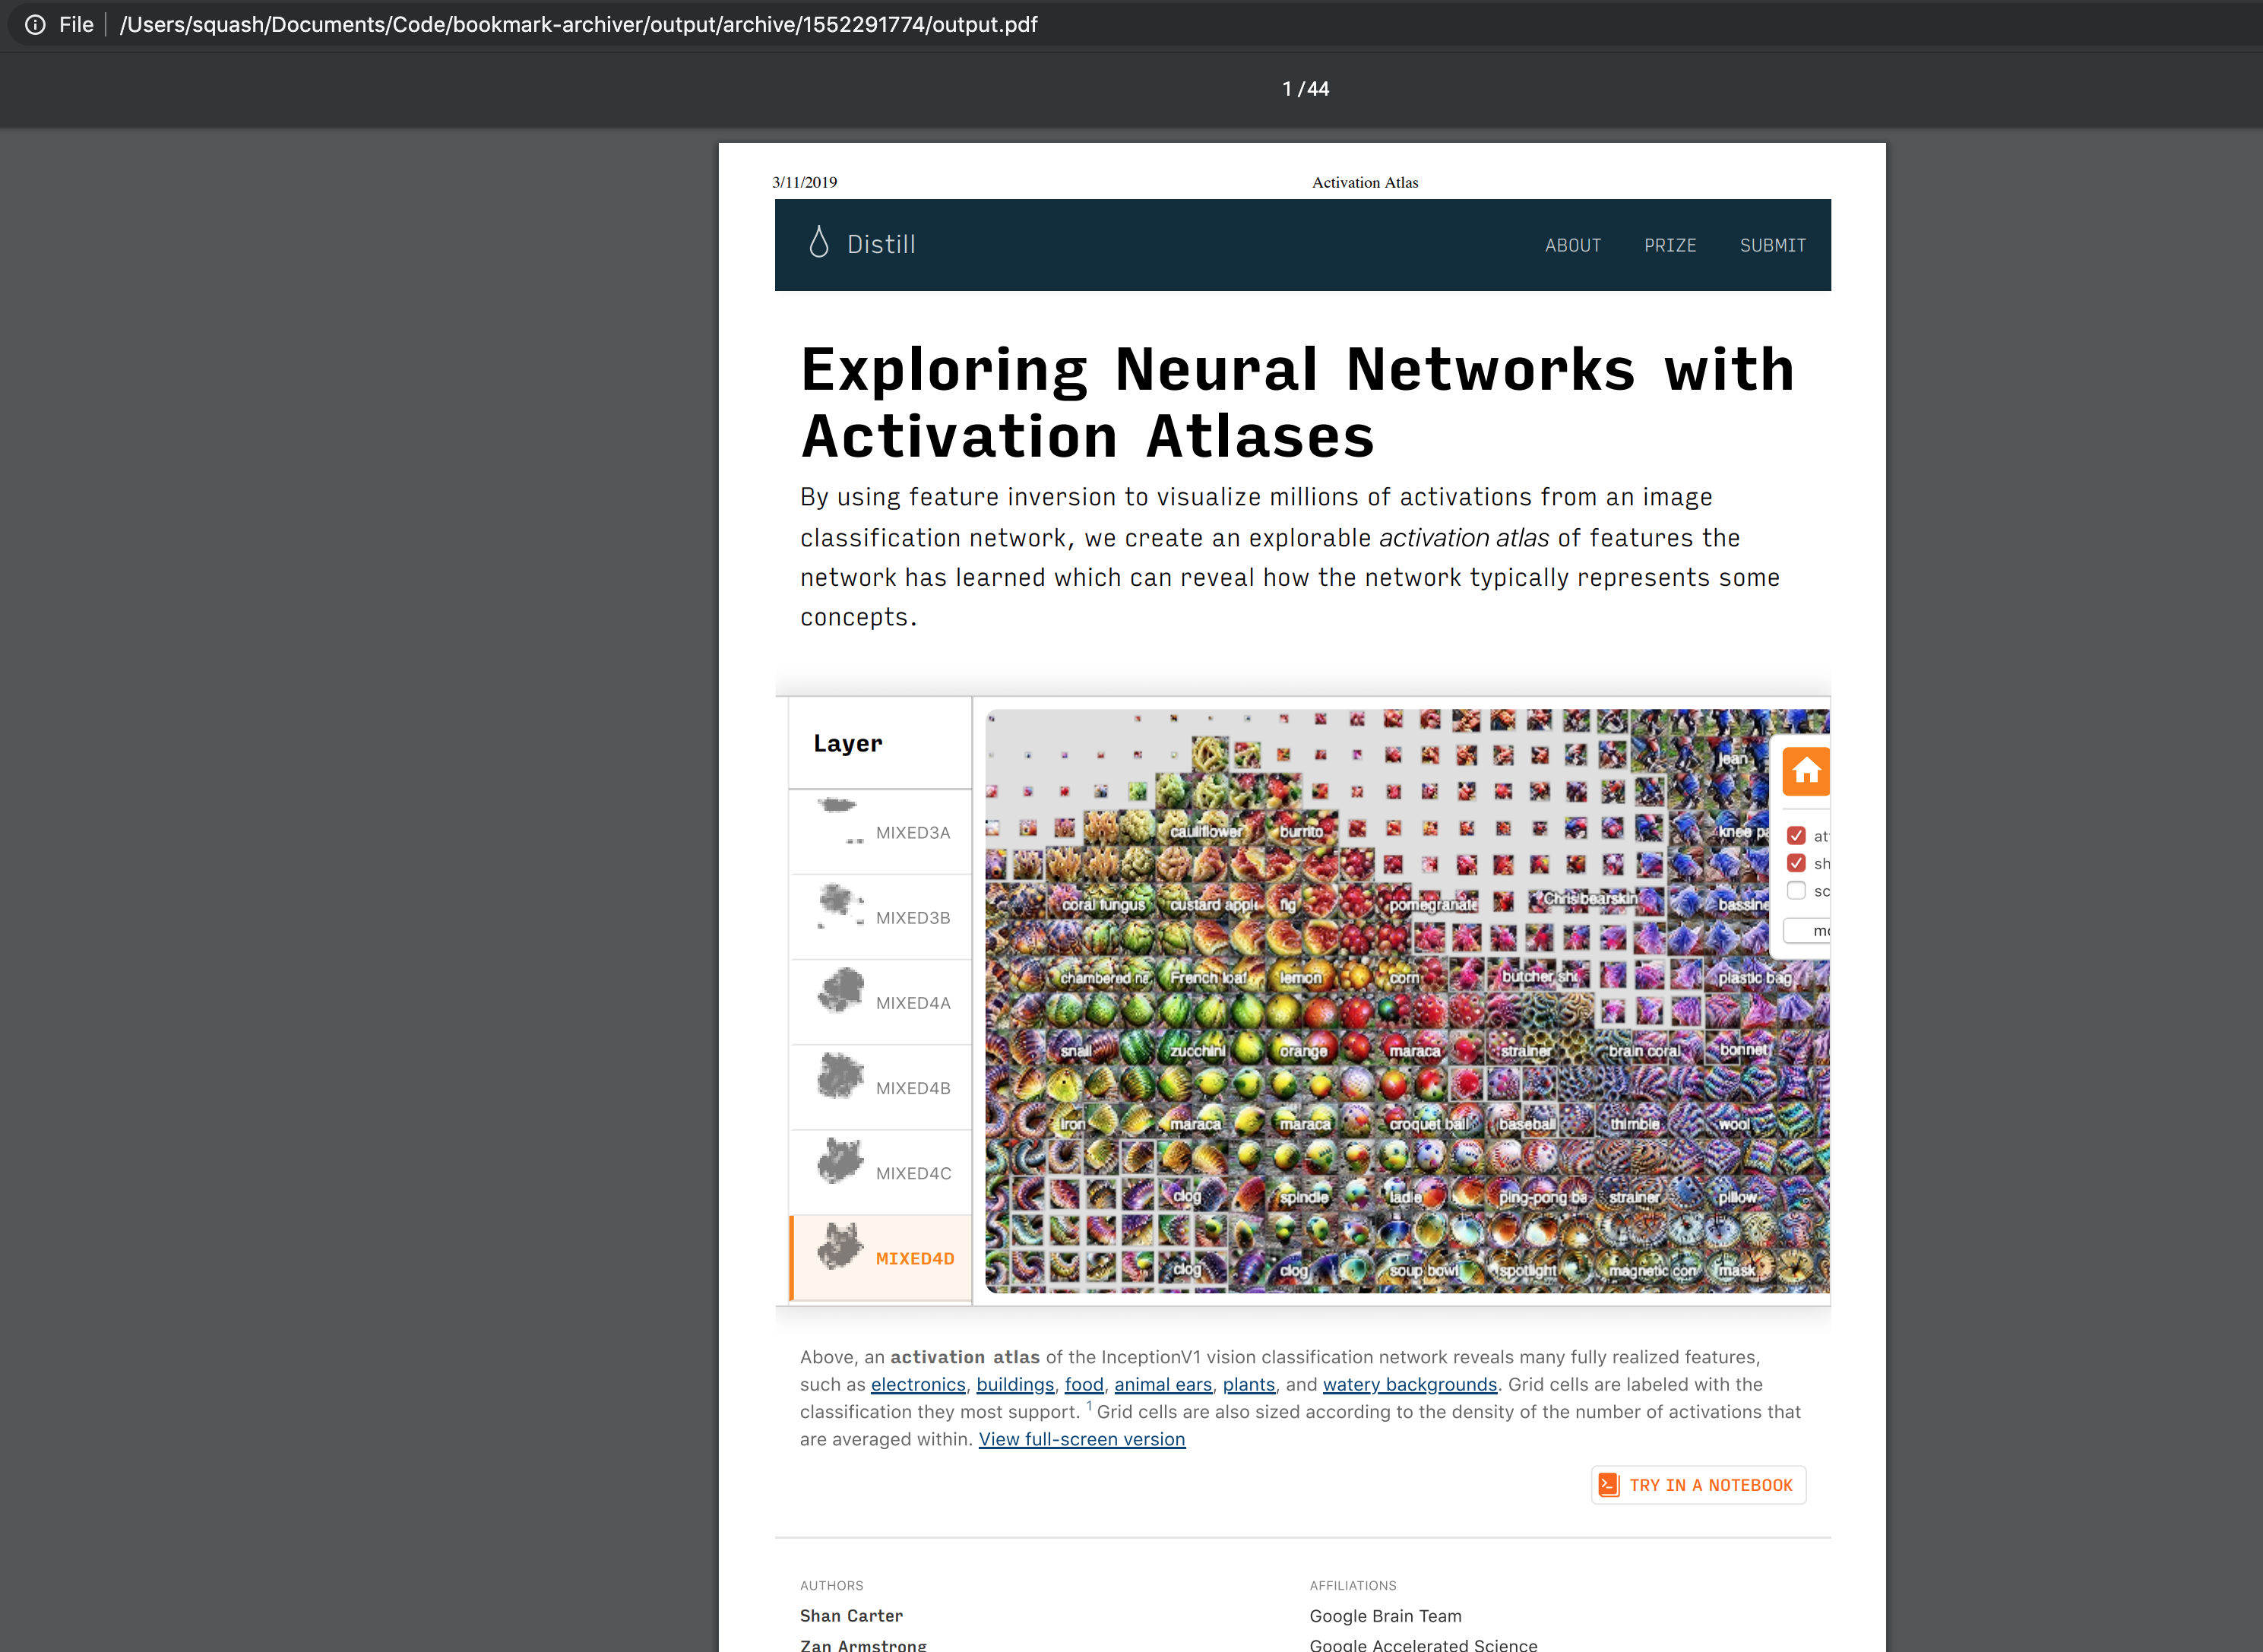Toggle the 'sh' checkbox off

tap(1796, 863)
